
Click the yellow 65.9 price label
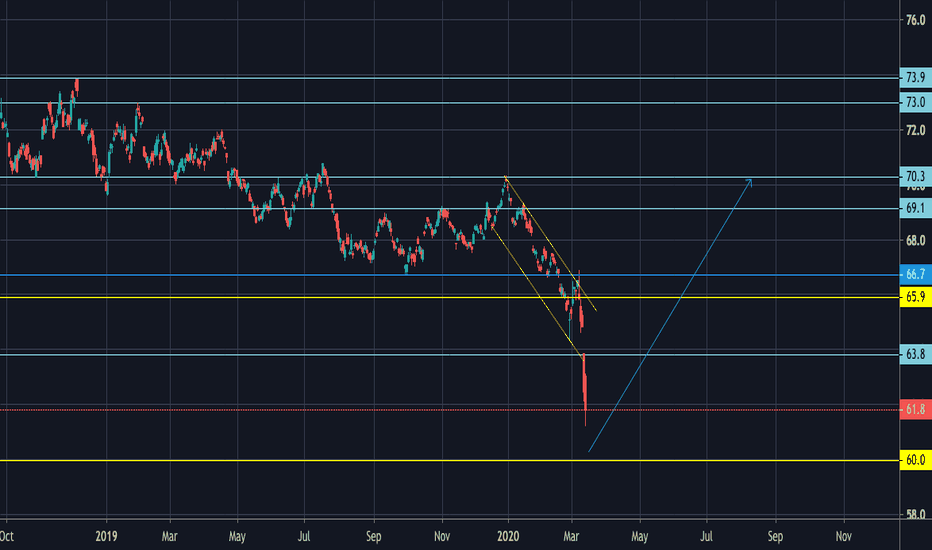(x=915, y=297)
